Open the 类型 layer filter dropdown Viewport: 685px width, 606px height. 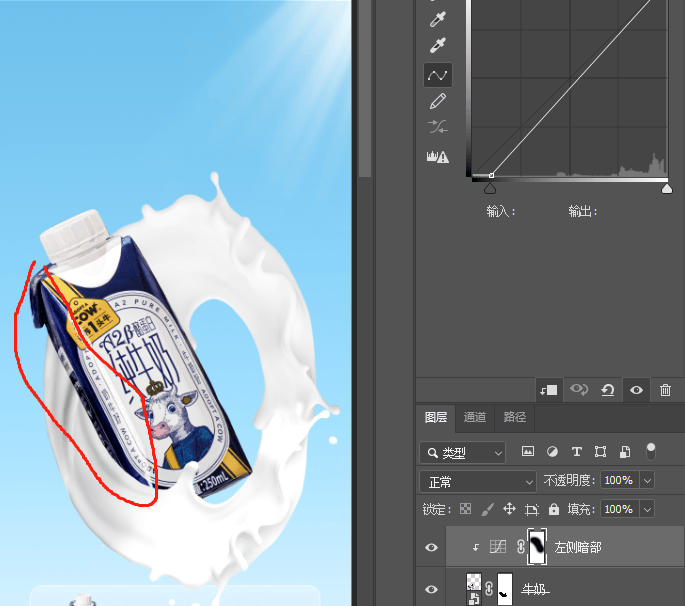(x=462, y=453)
